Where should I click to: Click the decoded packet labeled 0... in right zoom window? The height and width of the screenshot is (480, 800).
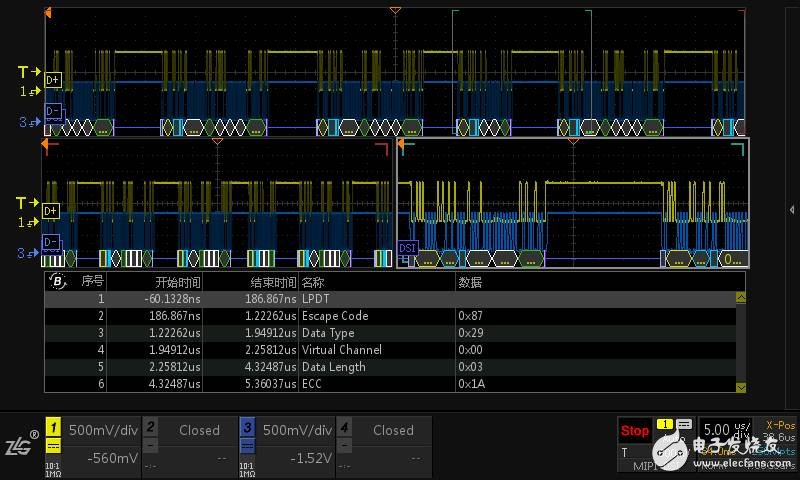733,259
